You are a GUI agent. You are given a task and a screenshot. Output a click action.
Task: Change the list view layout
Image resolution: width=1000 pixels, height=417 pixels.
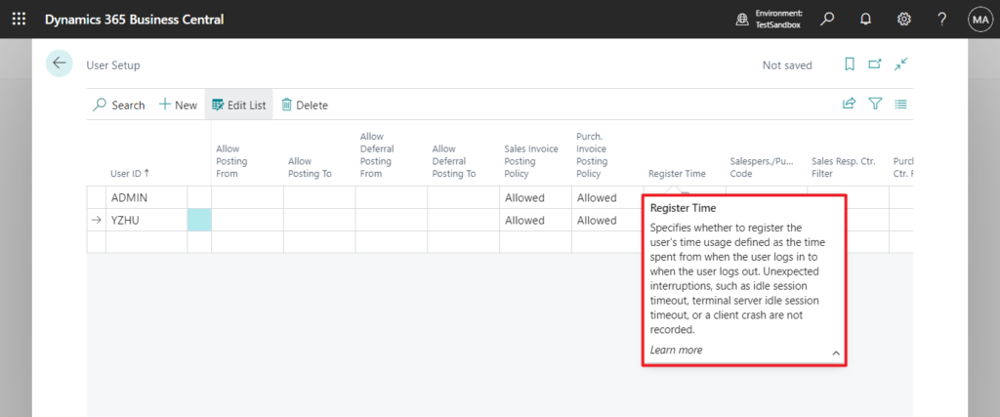tap(901, 104)
